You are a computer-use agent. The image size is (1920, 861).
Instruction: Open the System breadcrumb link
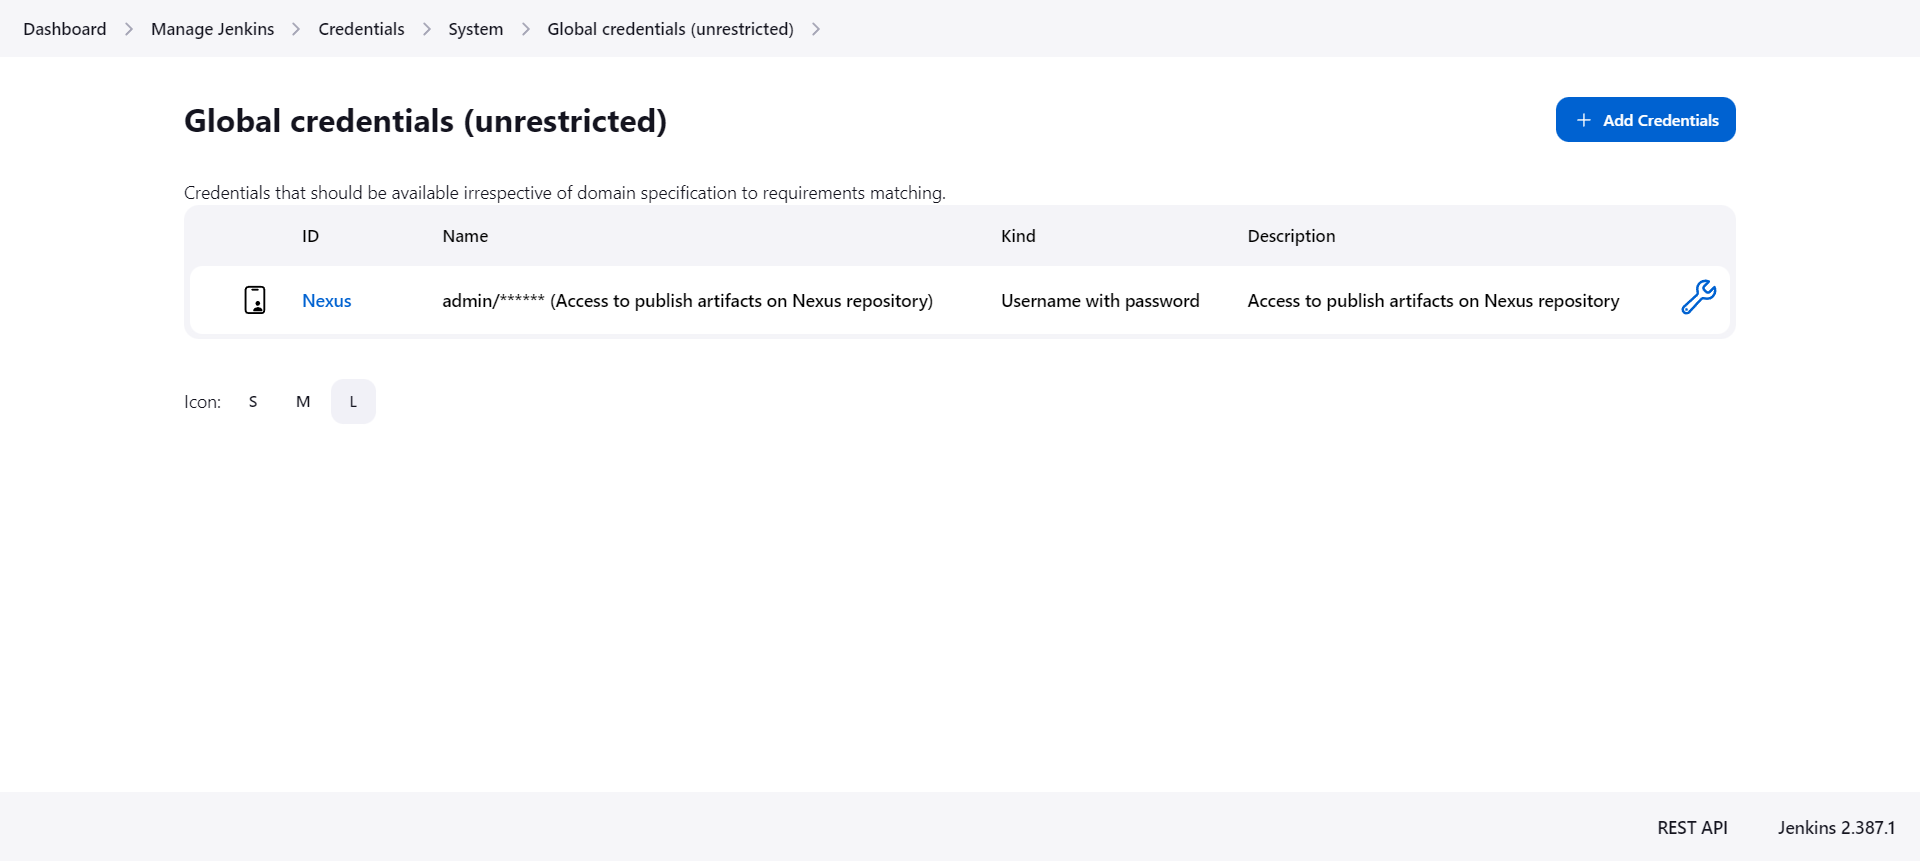[476, 29]
